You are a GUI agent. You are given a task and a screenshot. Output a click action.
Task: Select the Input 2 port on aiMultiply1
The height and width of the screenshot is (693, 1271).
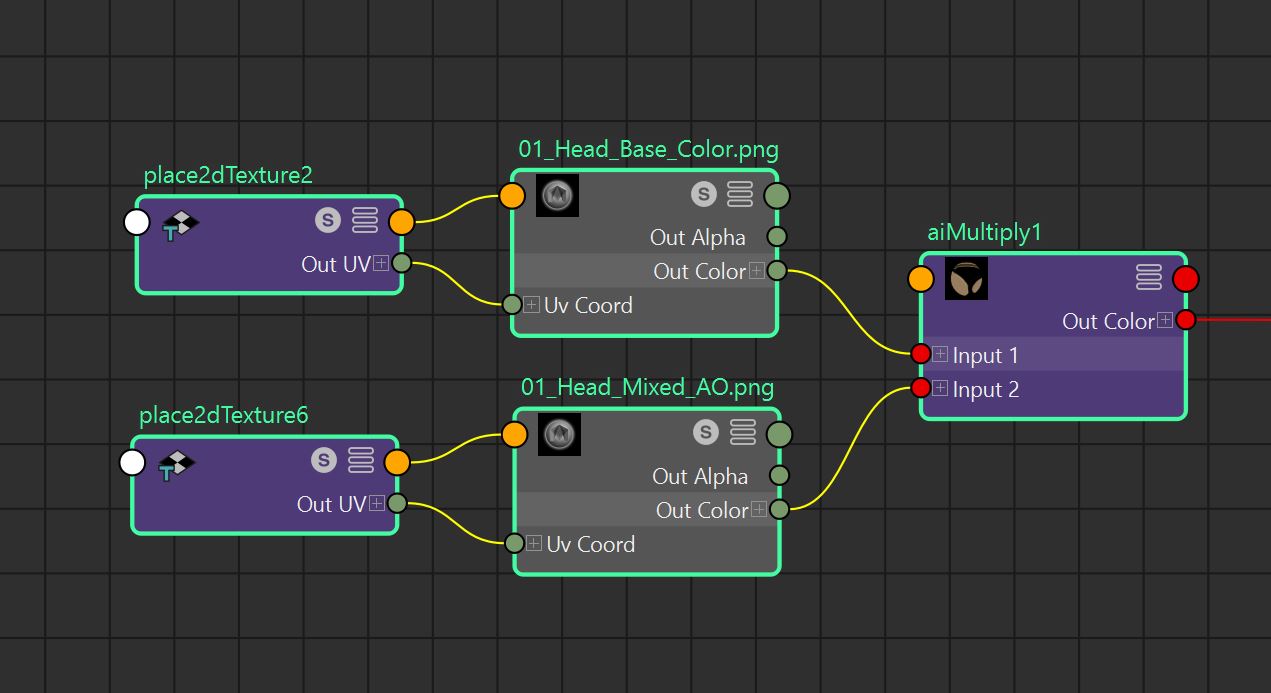coord(920,389)
